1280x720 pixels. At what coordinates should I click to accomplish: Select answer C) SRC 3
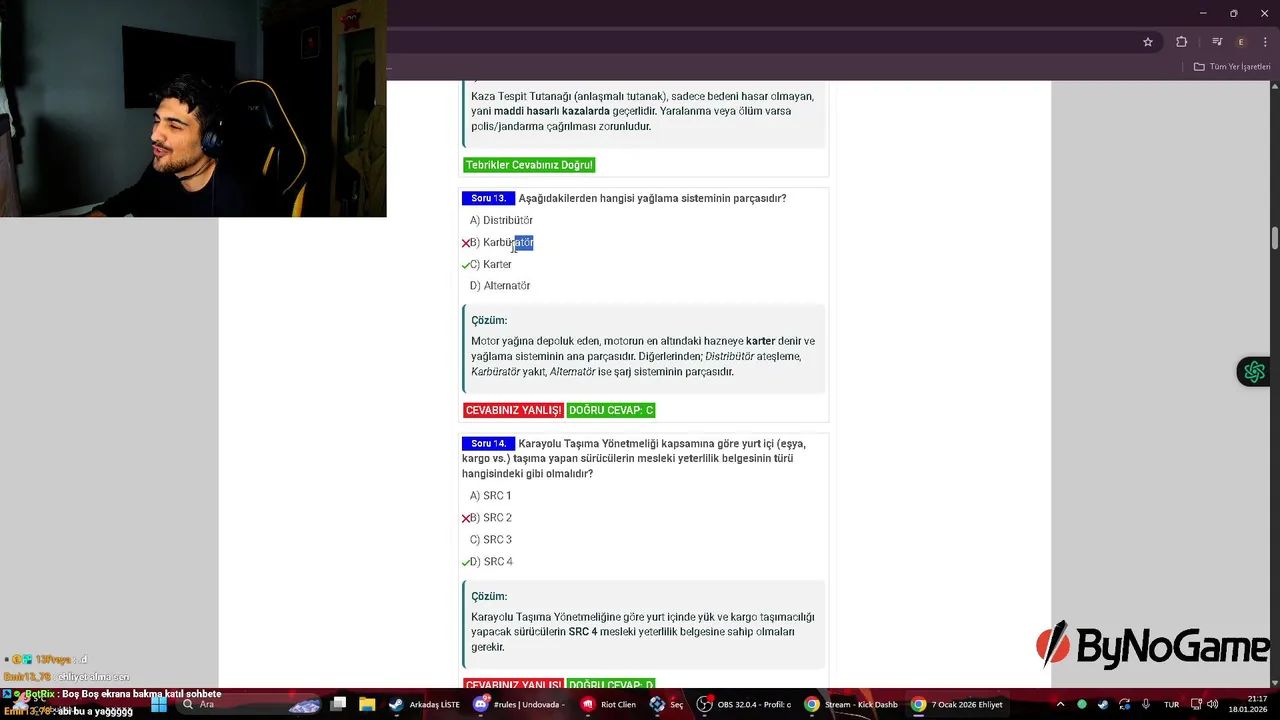(x=490, y=540)
